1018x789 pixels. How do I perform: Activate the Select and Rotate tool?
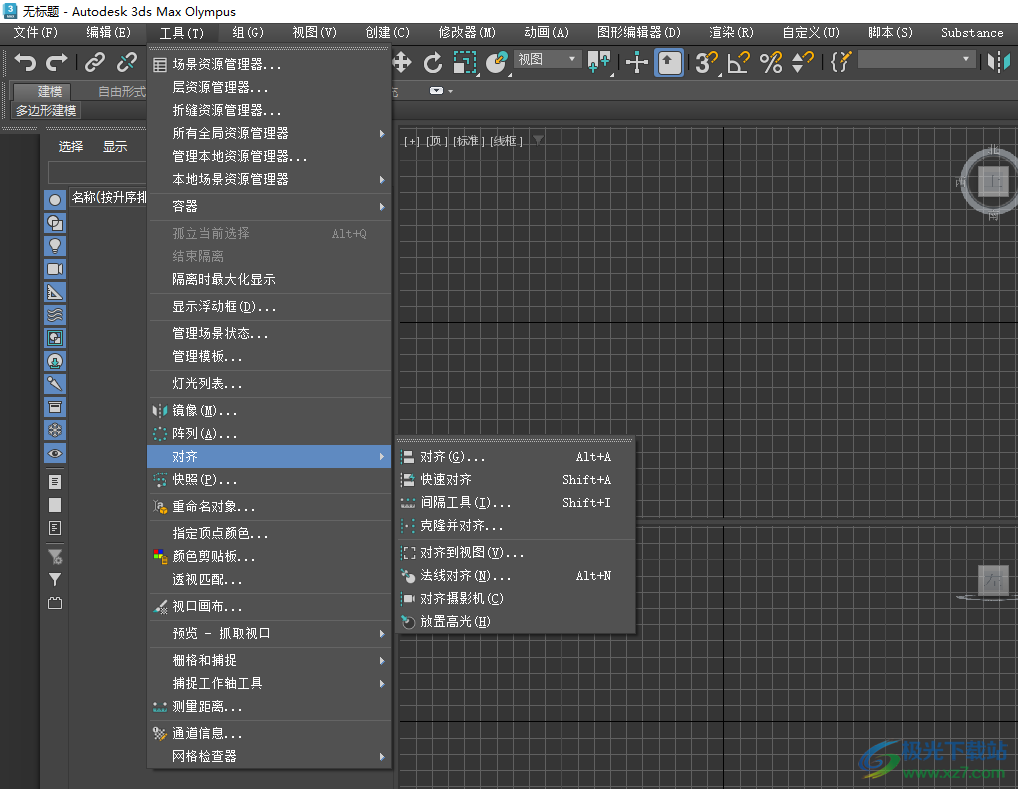coord(433,62)
